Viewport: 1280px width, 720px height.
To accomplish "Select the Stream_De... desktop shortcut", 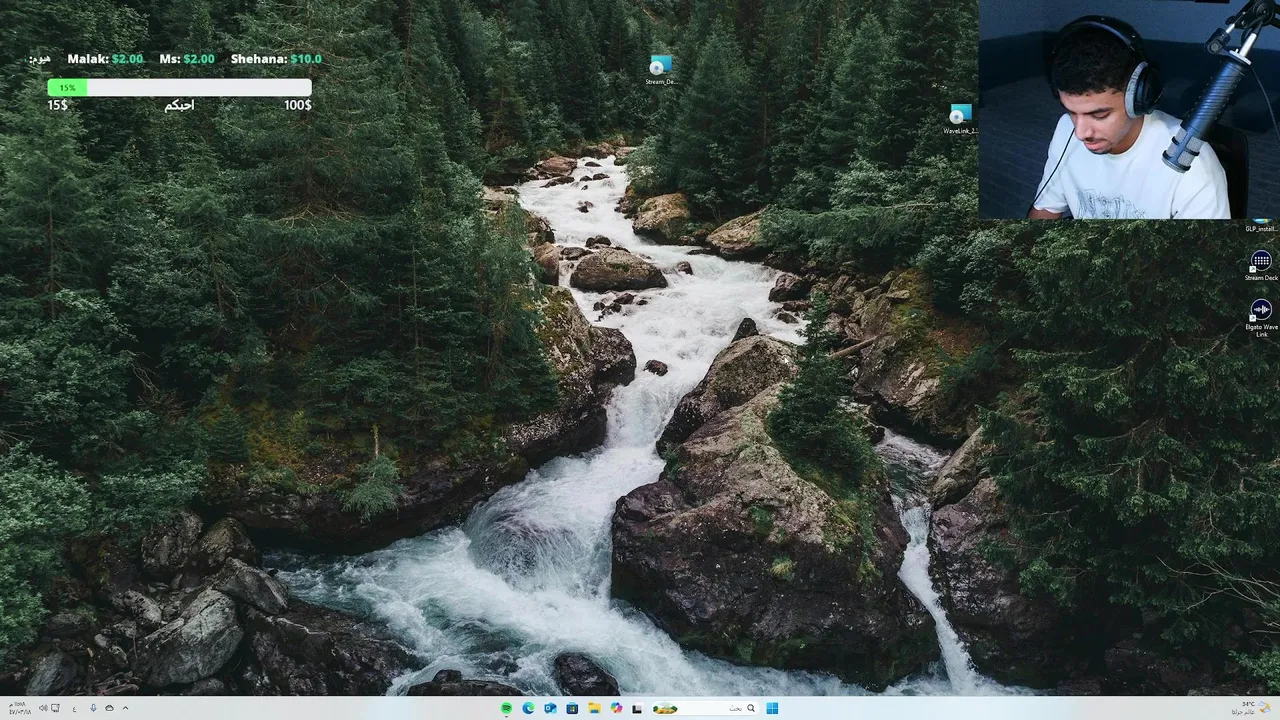I will [x=660, y=70].
